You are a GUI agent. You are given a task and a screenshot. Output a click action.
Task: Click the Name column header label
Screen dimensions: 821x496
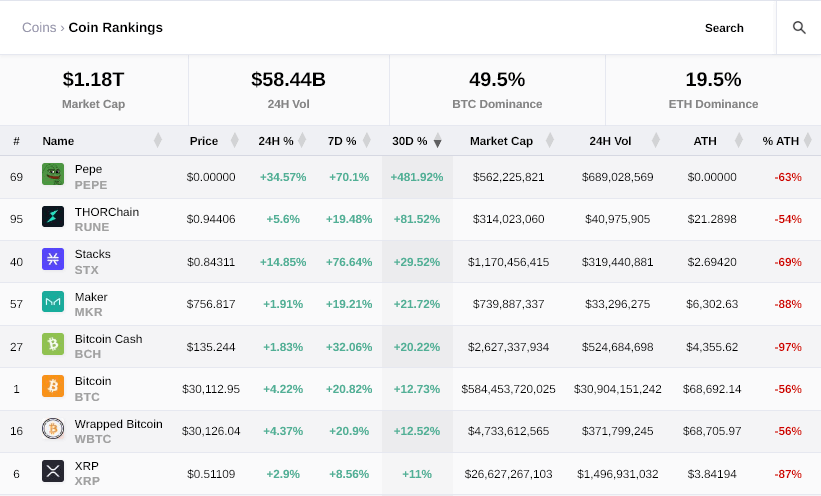[x=58, y=141]
